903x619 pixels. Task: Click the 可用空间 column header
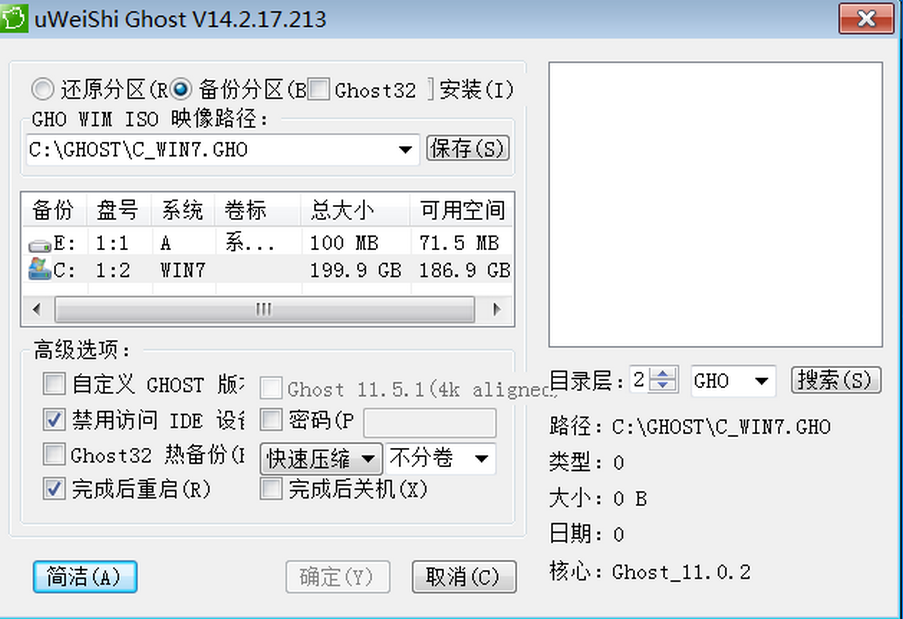pos(461,210)
